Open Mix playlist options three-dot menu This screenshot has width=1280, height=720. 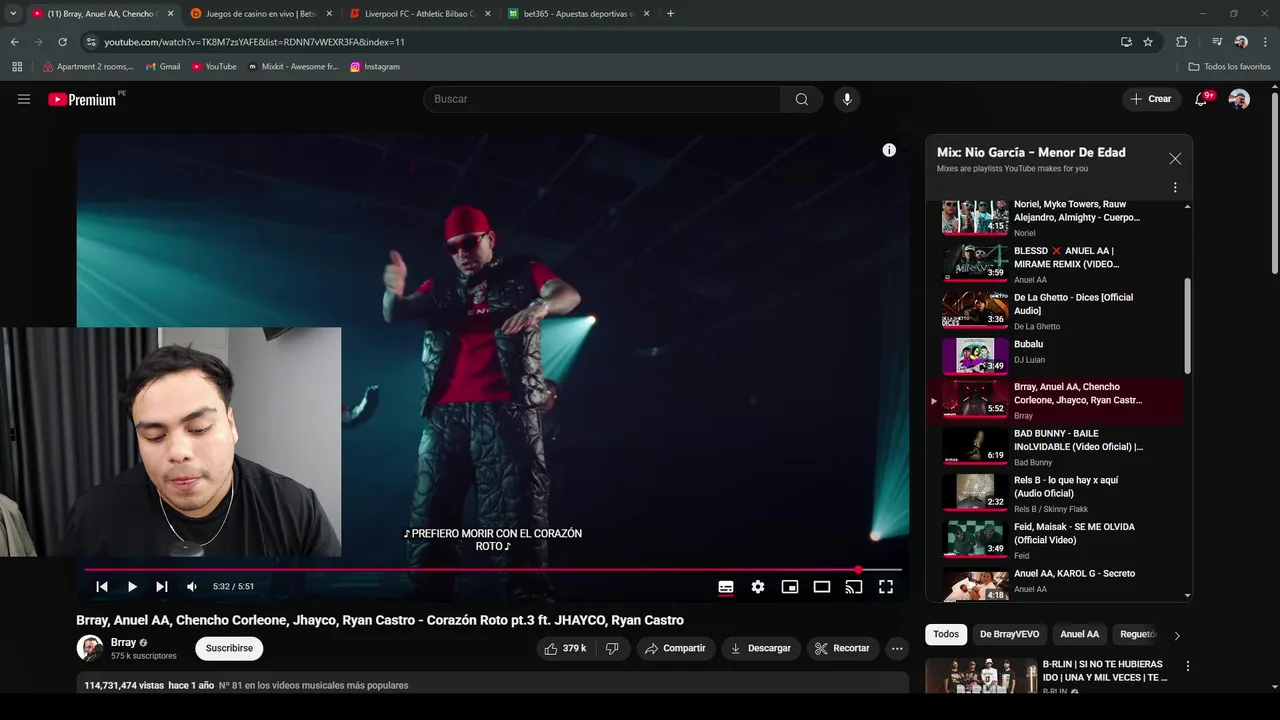pos(1175,187)
